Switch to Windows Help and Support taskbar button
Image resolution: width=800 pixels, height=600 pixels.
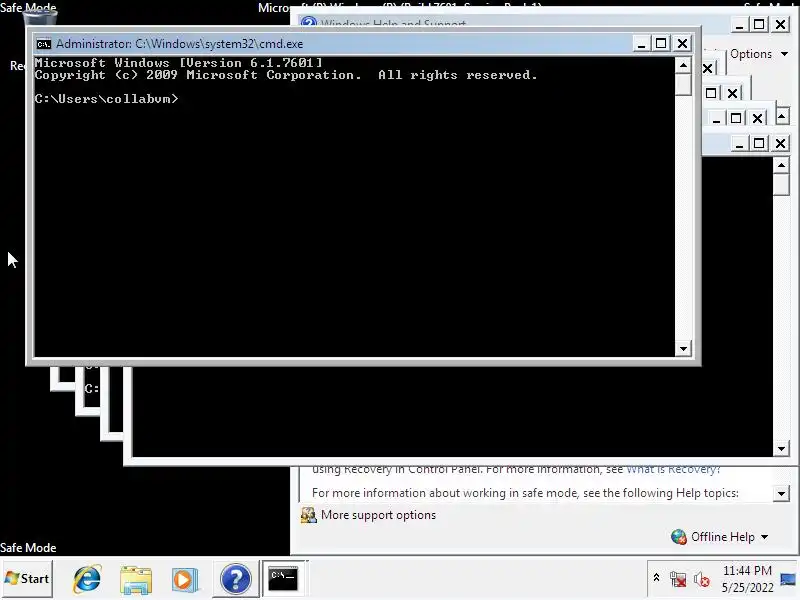pos(235,579)
